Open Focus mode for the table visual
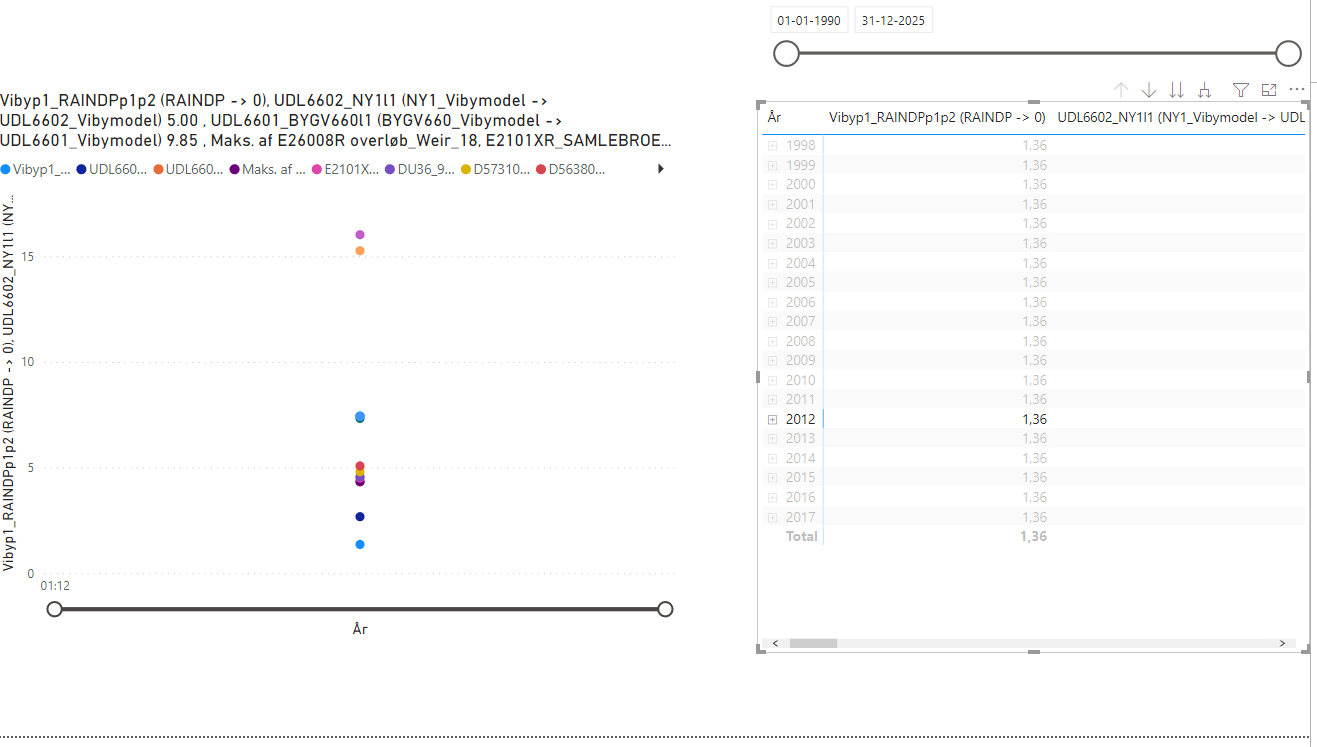1317x747 pixels. [1269, 90]
